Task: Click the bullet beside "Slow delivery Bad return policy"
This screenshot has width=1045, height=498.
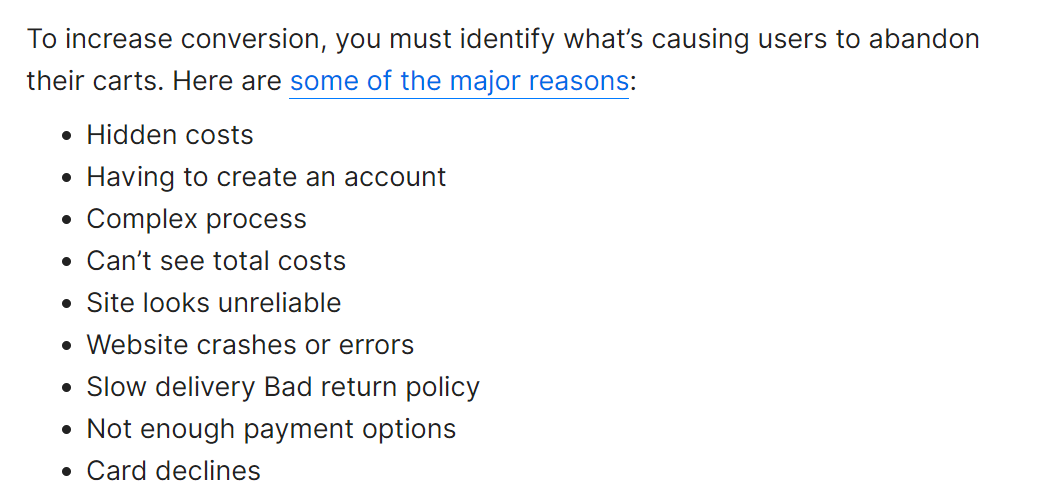Action: 67,389
